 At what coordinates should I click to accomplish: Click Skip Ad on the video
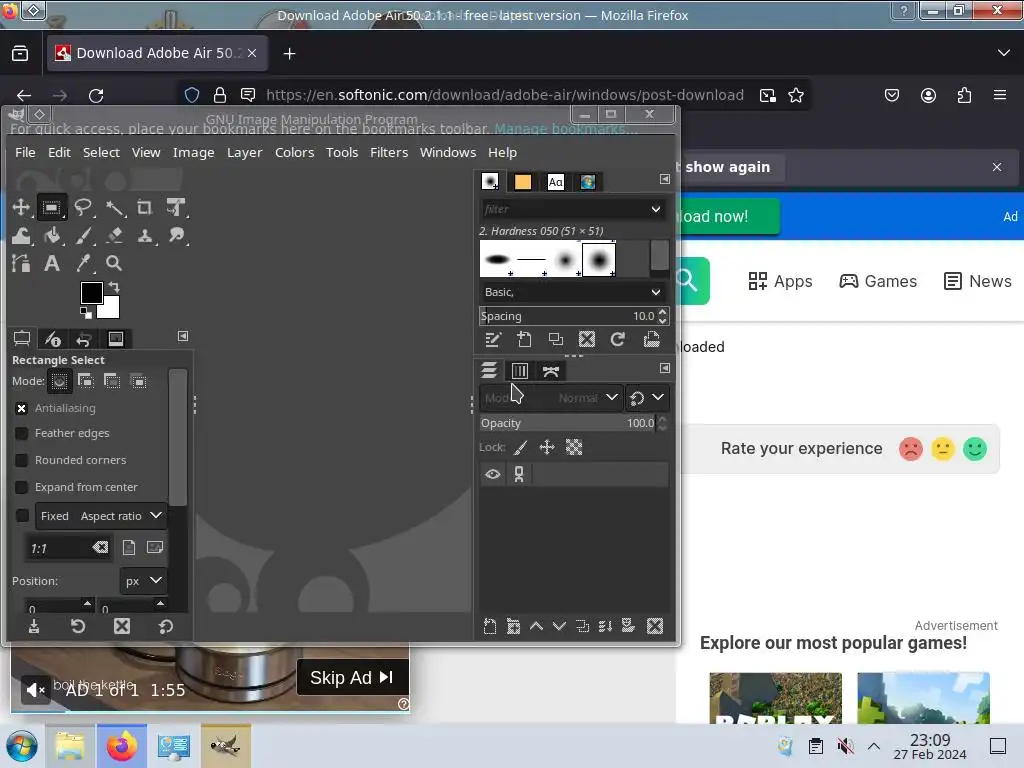coord(352,678)
